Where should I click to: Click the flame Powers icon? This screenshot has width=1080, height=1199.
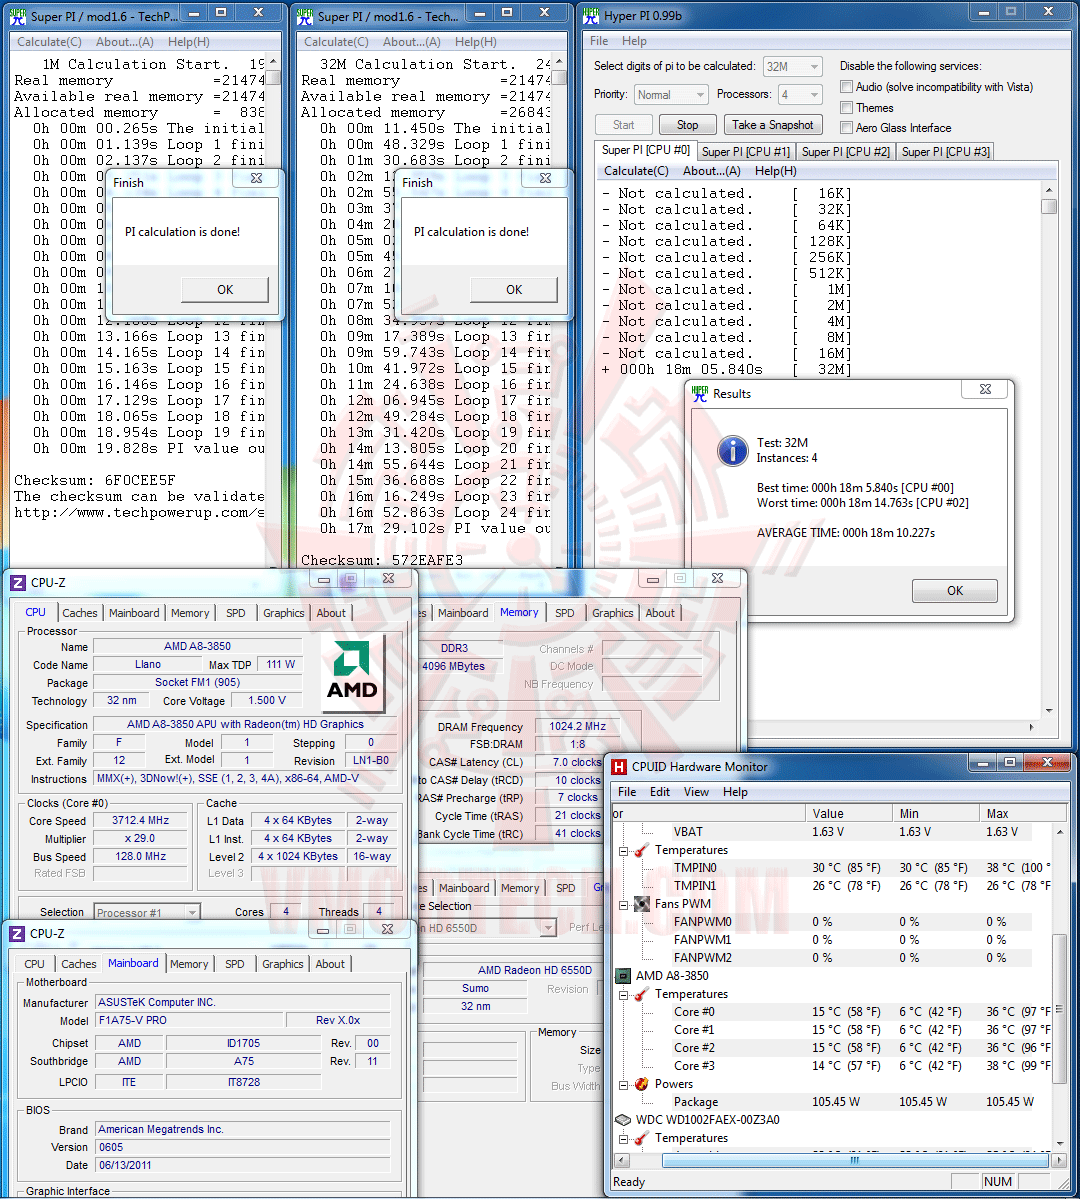point(642,1084)
